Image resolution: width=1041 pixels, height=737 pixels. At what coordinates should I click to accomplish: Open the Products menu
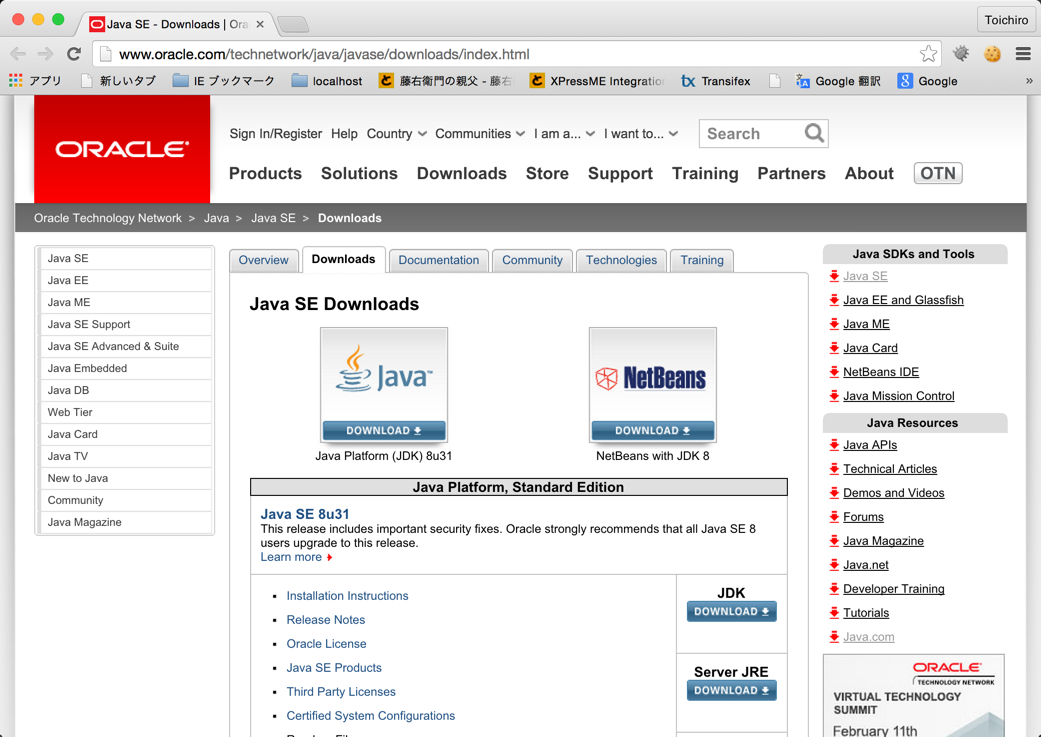[266, 173]
